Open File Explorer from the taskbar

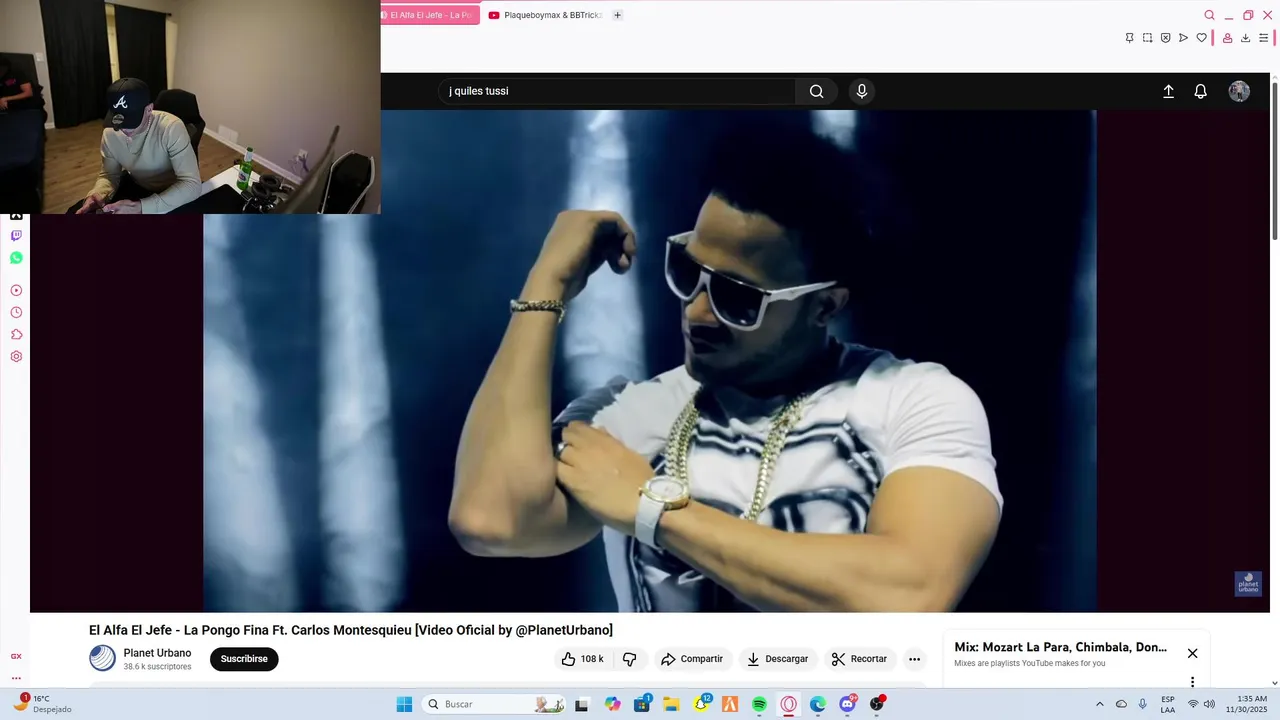pos(671,704)
